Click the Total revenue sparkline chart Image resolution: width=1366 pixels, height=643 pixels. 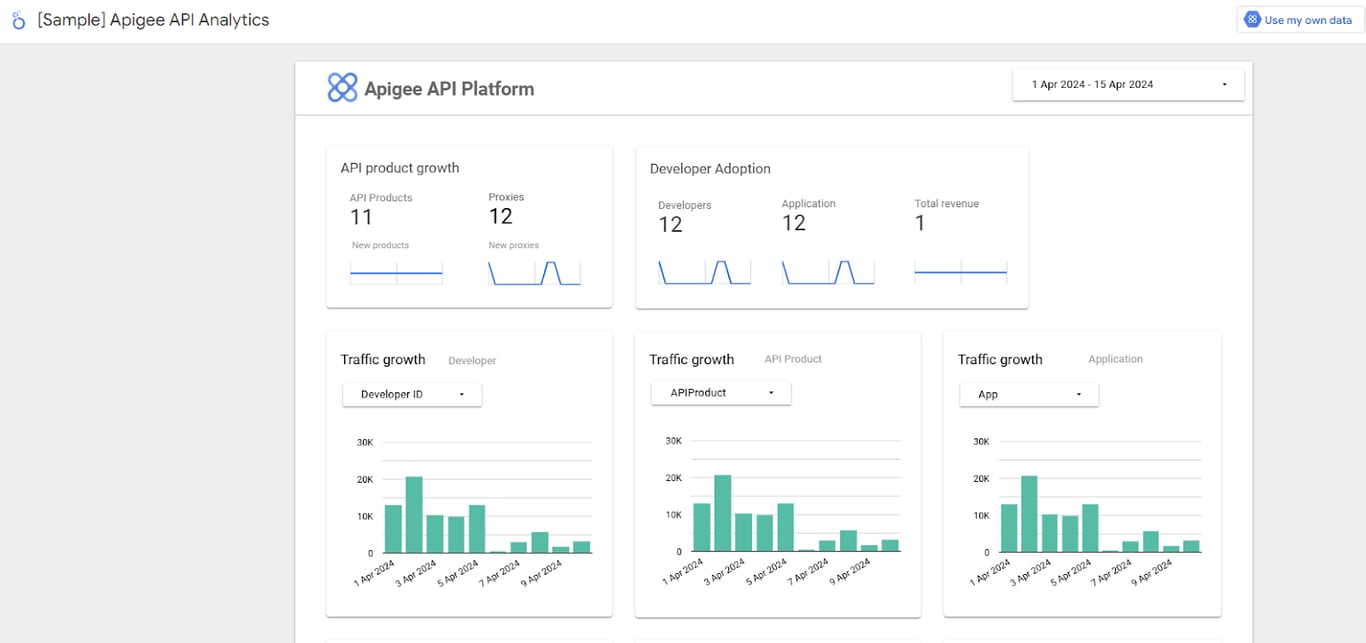pyautogui.click(x=961, y=272)
